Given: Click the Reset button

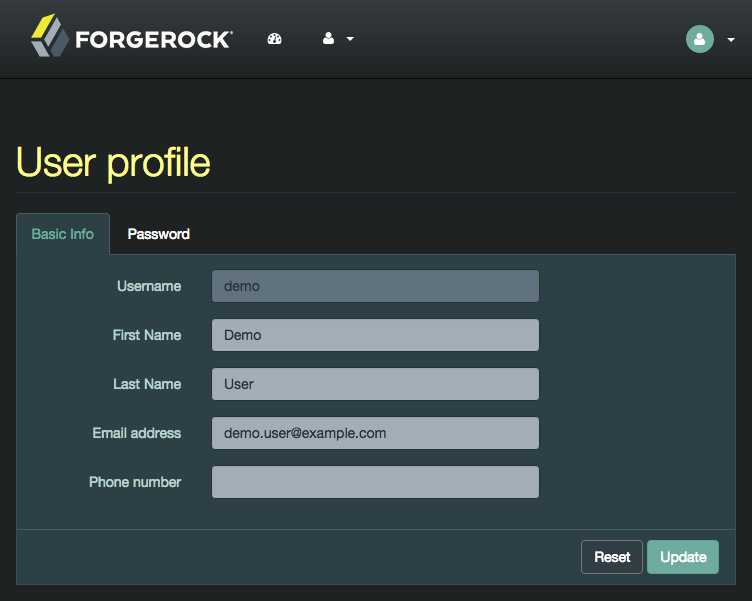Looking at the screenshot, I should click(612, 557).
